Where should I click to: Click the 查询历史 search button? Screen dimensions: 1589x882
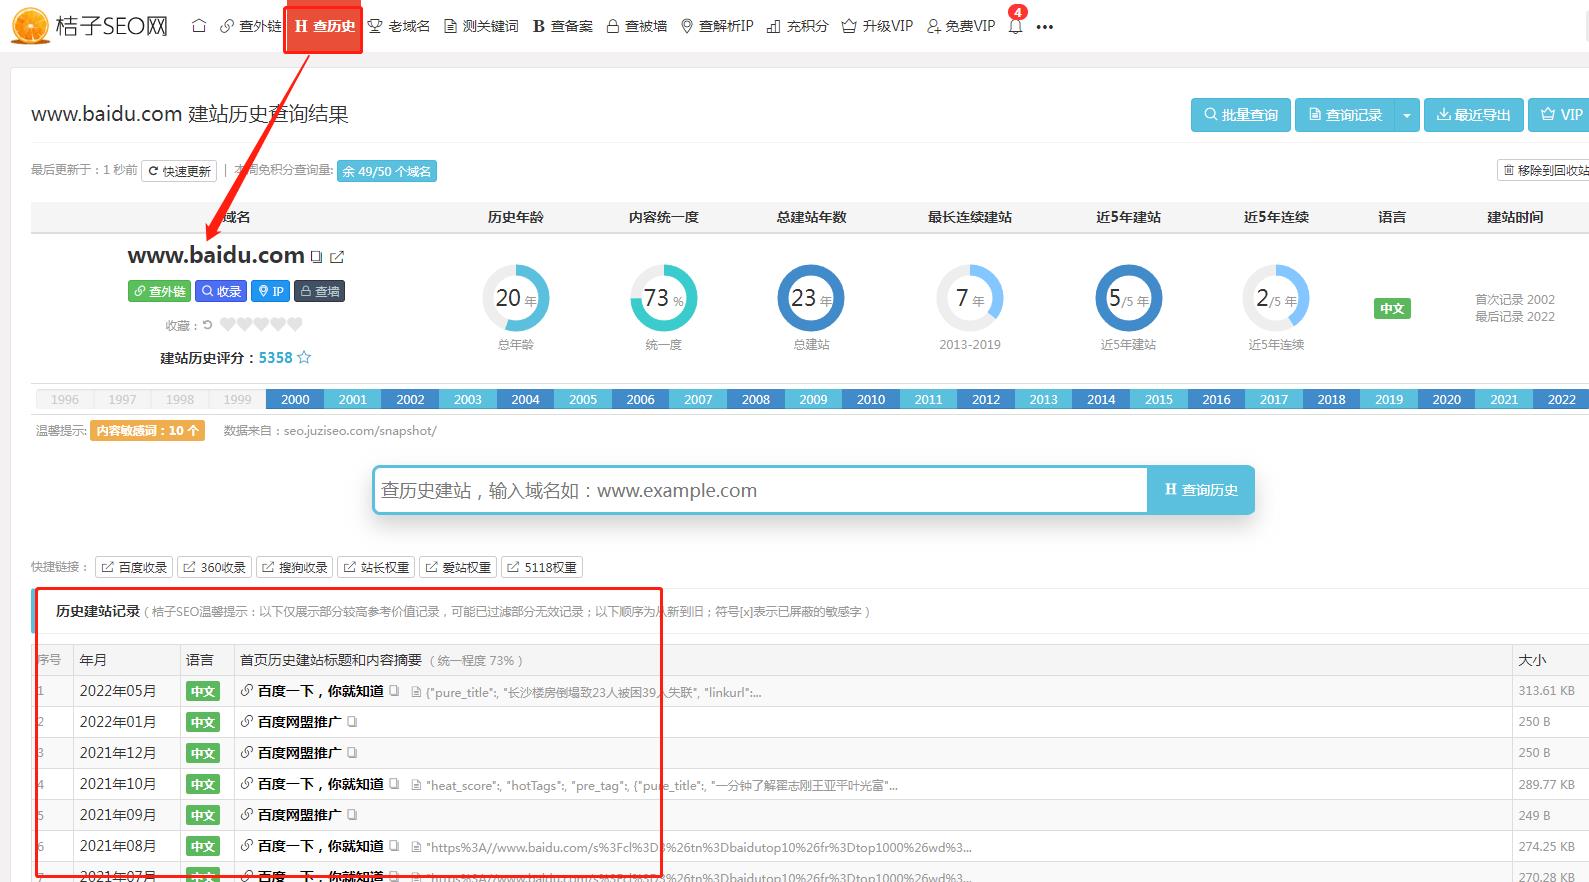(1200, 490)
